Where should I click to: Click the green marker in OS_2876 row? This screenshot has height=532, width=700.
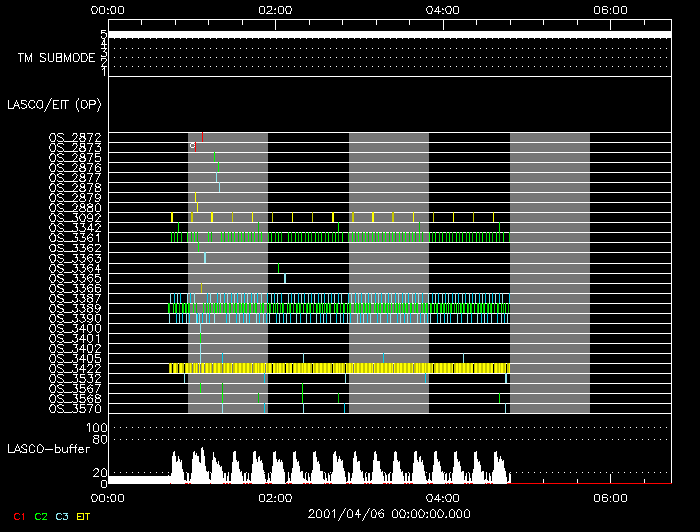tap(218, 167)
